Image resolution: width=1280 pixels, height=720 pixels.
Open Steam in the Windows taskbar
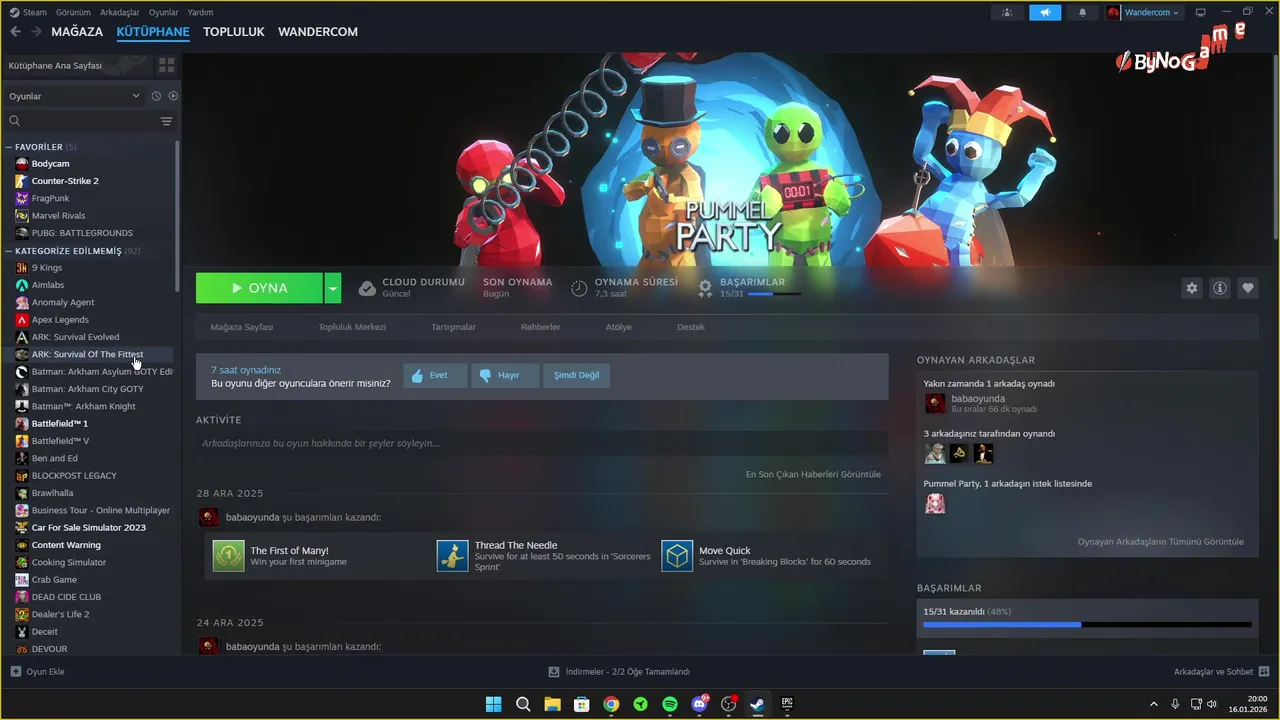[758, 704]
